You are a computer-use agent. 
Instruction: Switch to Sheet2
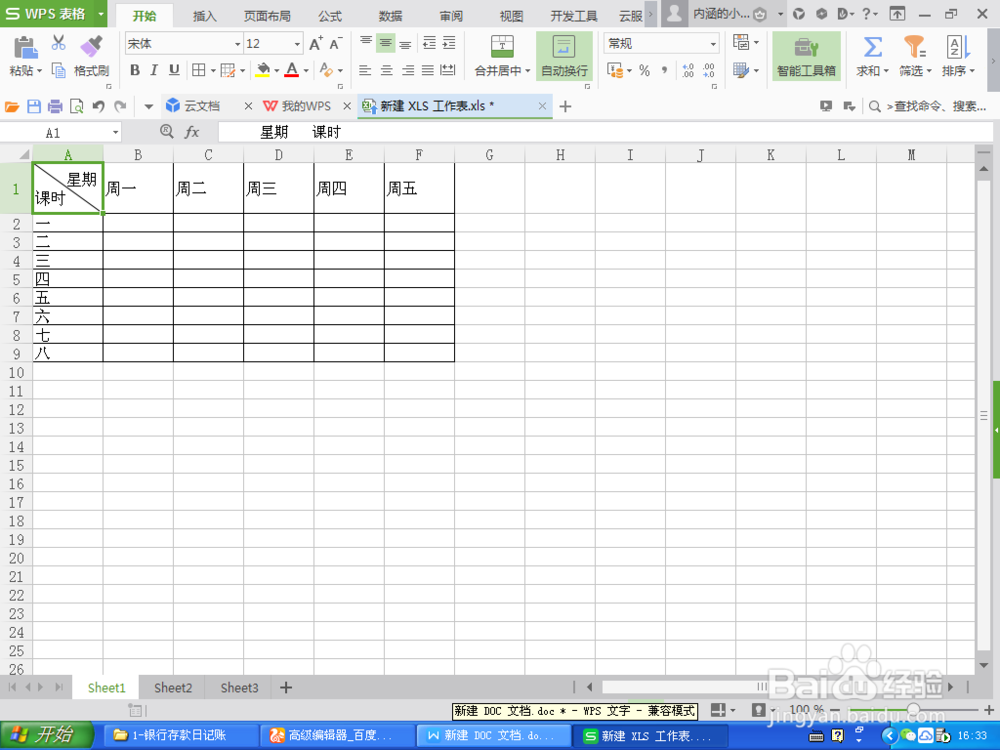tap(173, 688)
